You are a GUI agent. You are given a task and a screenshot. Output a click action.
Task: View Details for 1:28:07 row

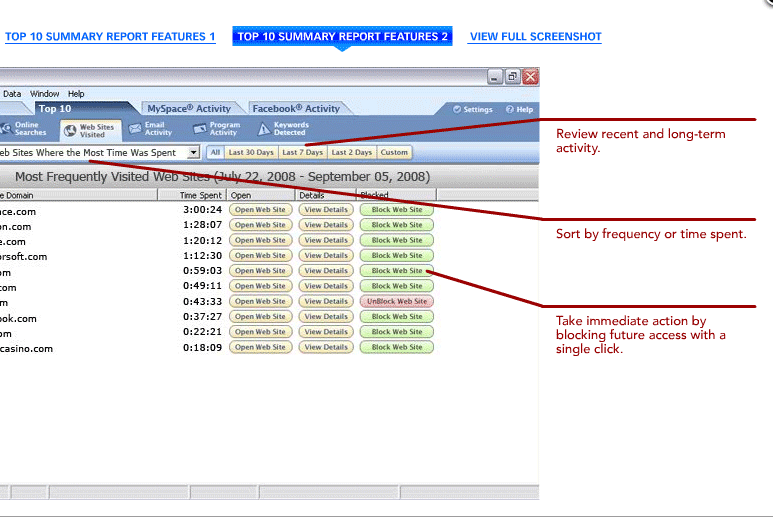coord(326,225)
